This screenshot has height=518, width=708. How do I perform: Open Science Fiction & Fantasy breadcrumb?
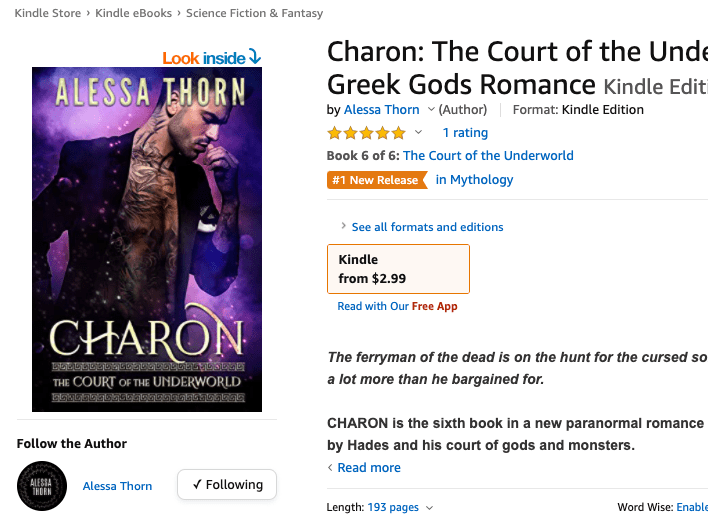(254, 13)
